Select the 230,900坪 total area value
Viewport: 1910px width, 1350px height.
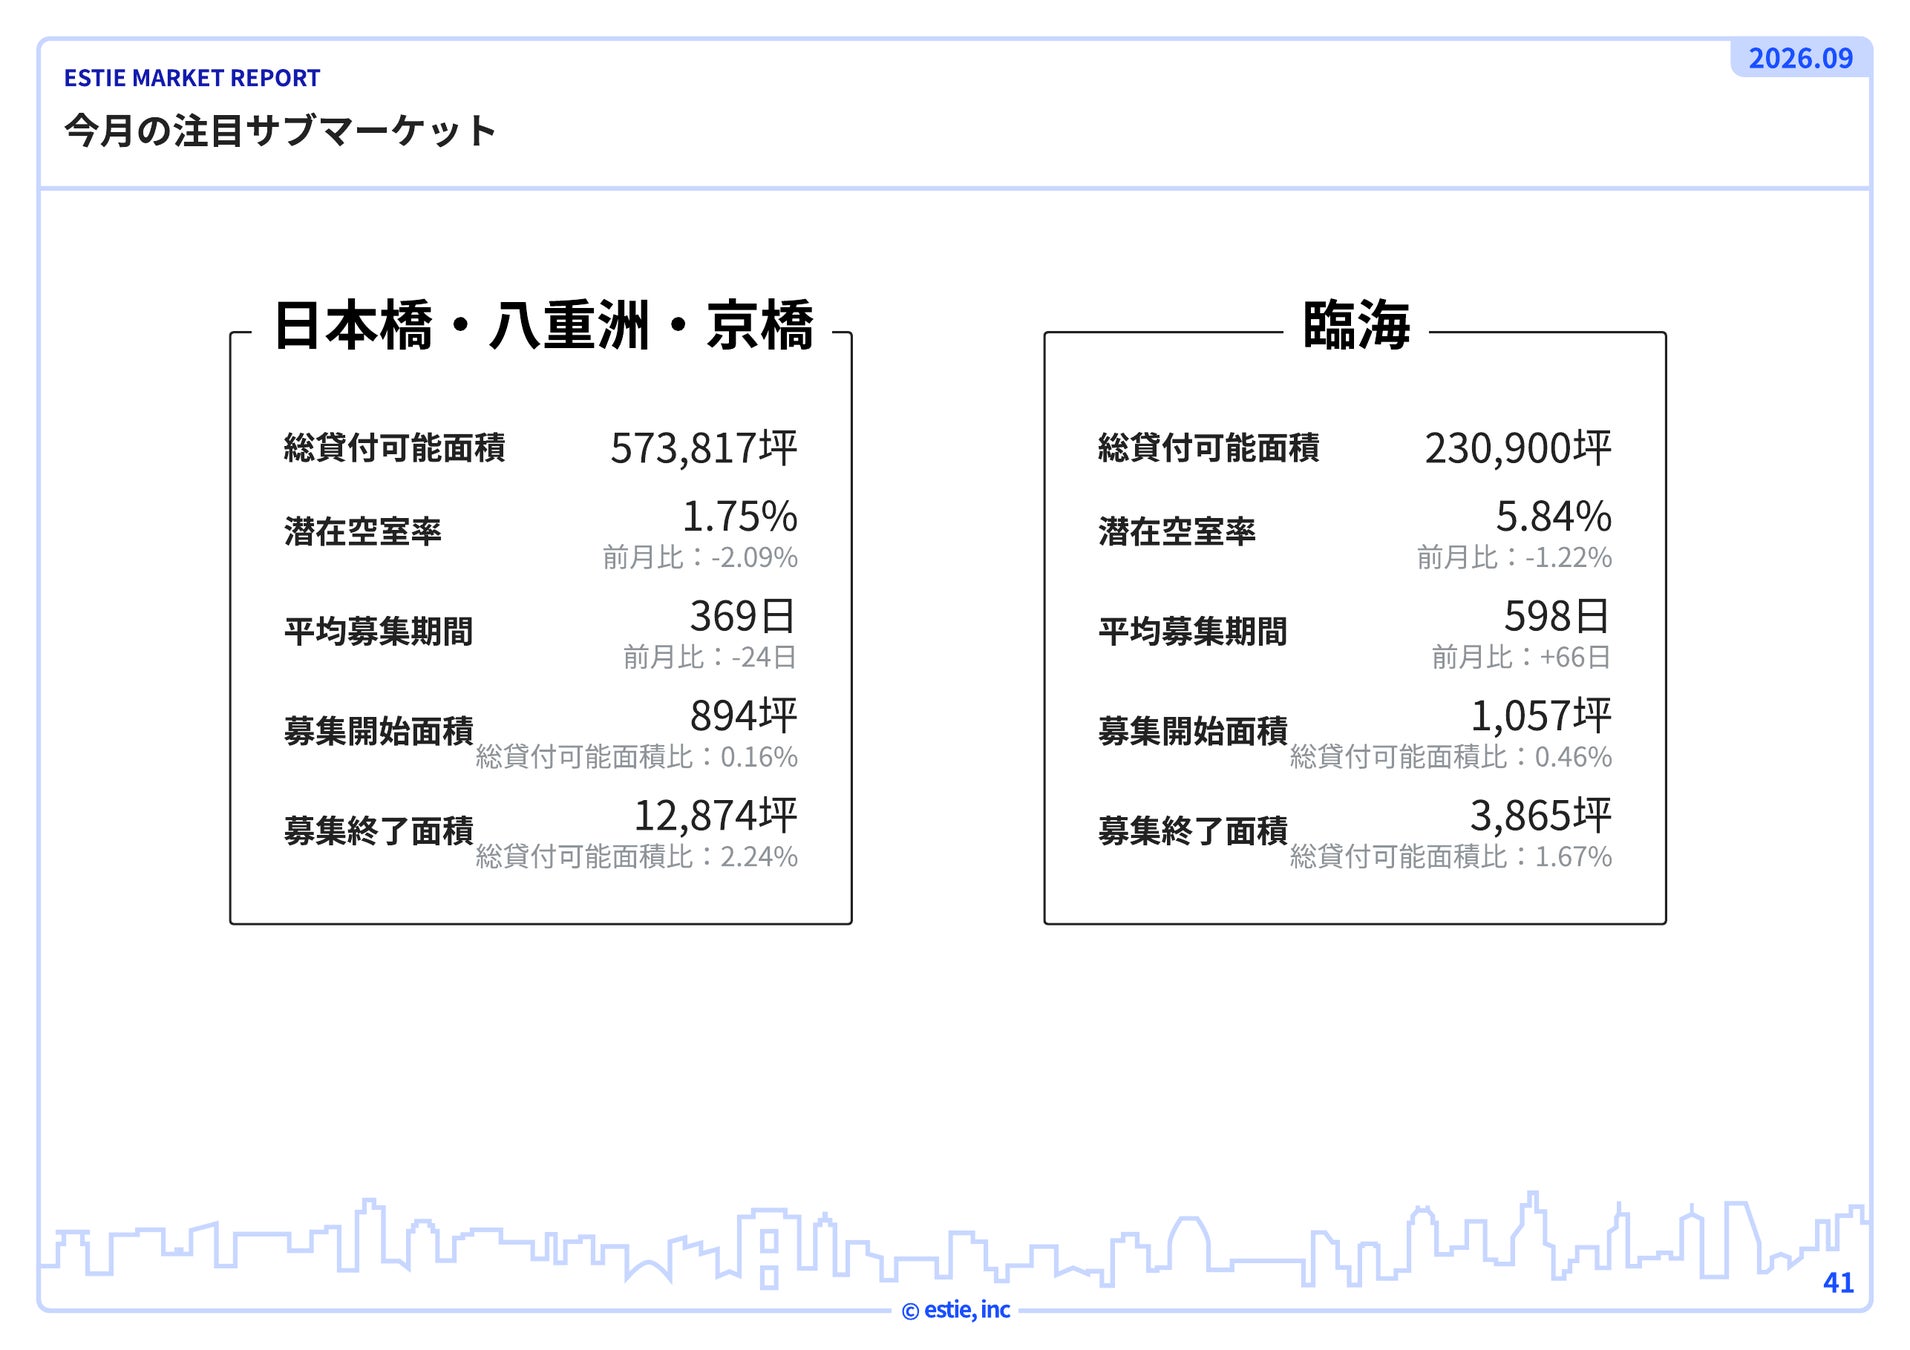pyautogui.click(x=1518, y=448)
